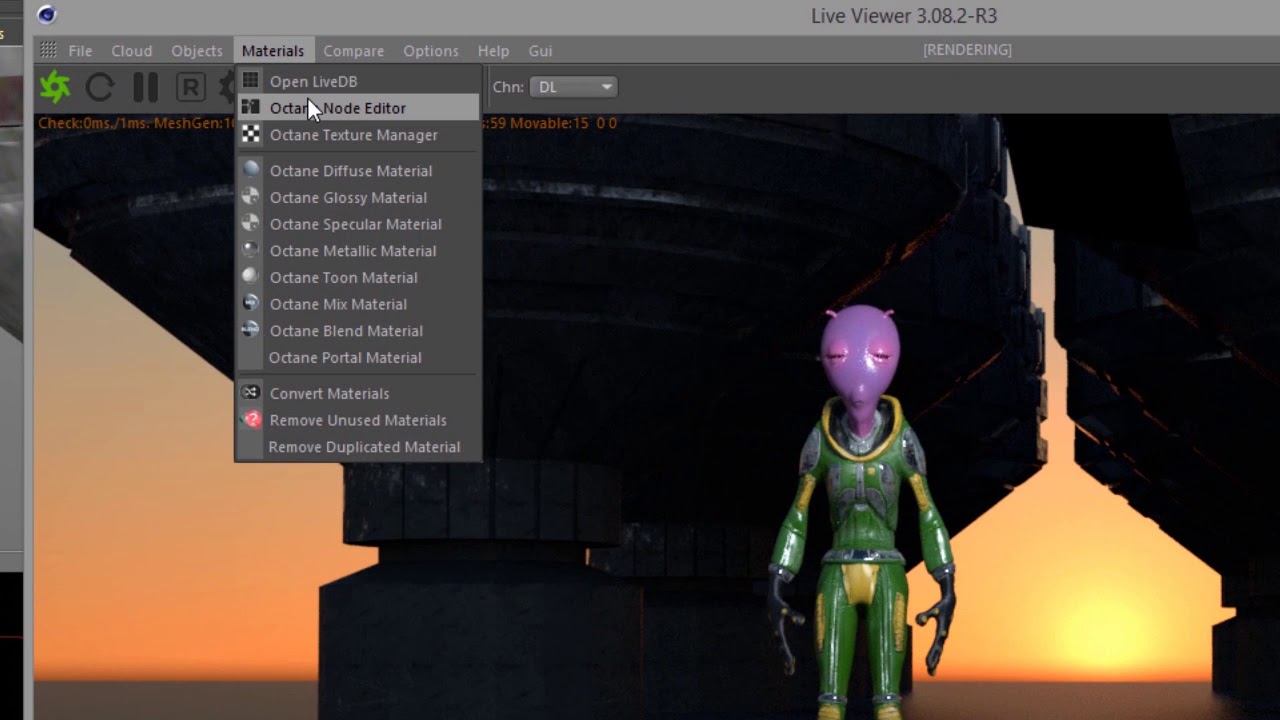Open the Compare menu
Image resolution: width=1280 pixels, height=720 pixels.
353,51
